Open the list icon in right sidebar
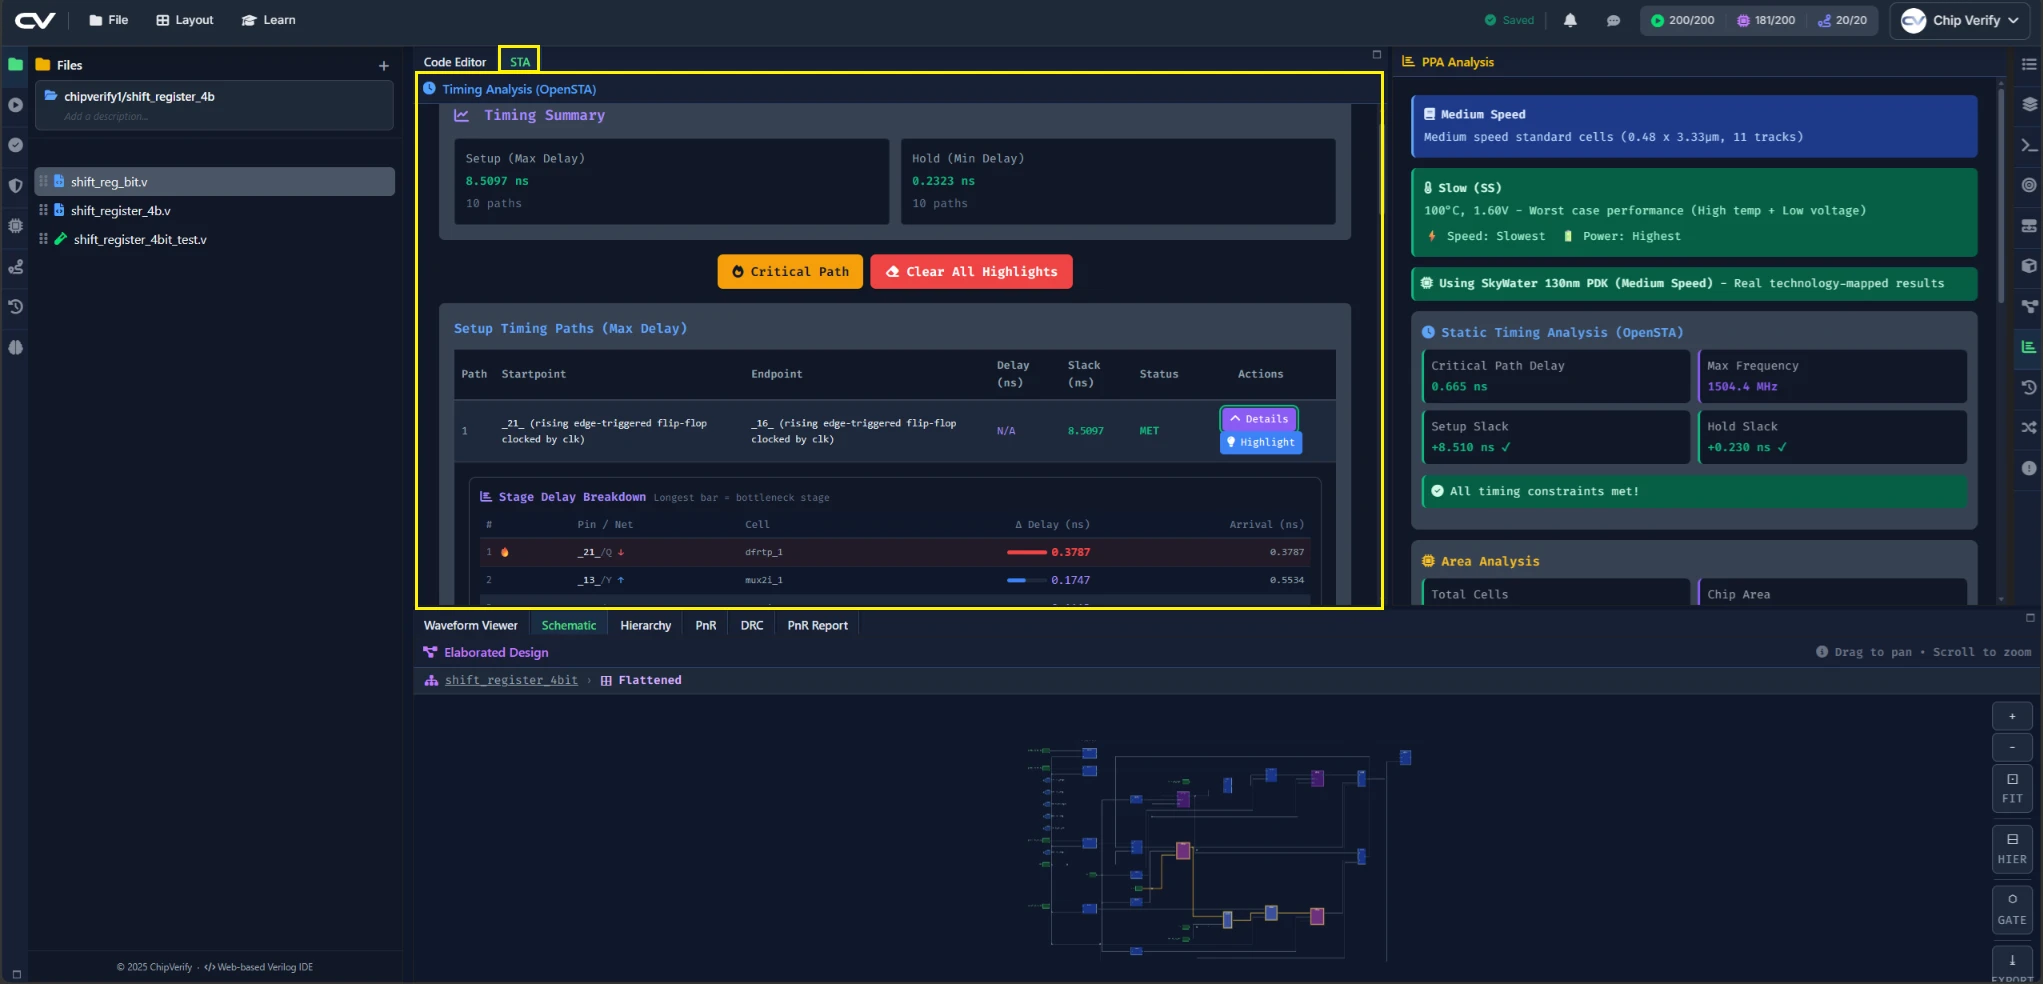Image resolution: width=2043 pixels, height=986 pixels. pos(2029,64)
